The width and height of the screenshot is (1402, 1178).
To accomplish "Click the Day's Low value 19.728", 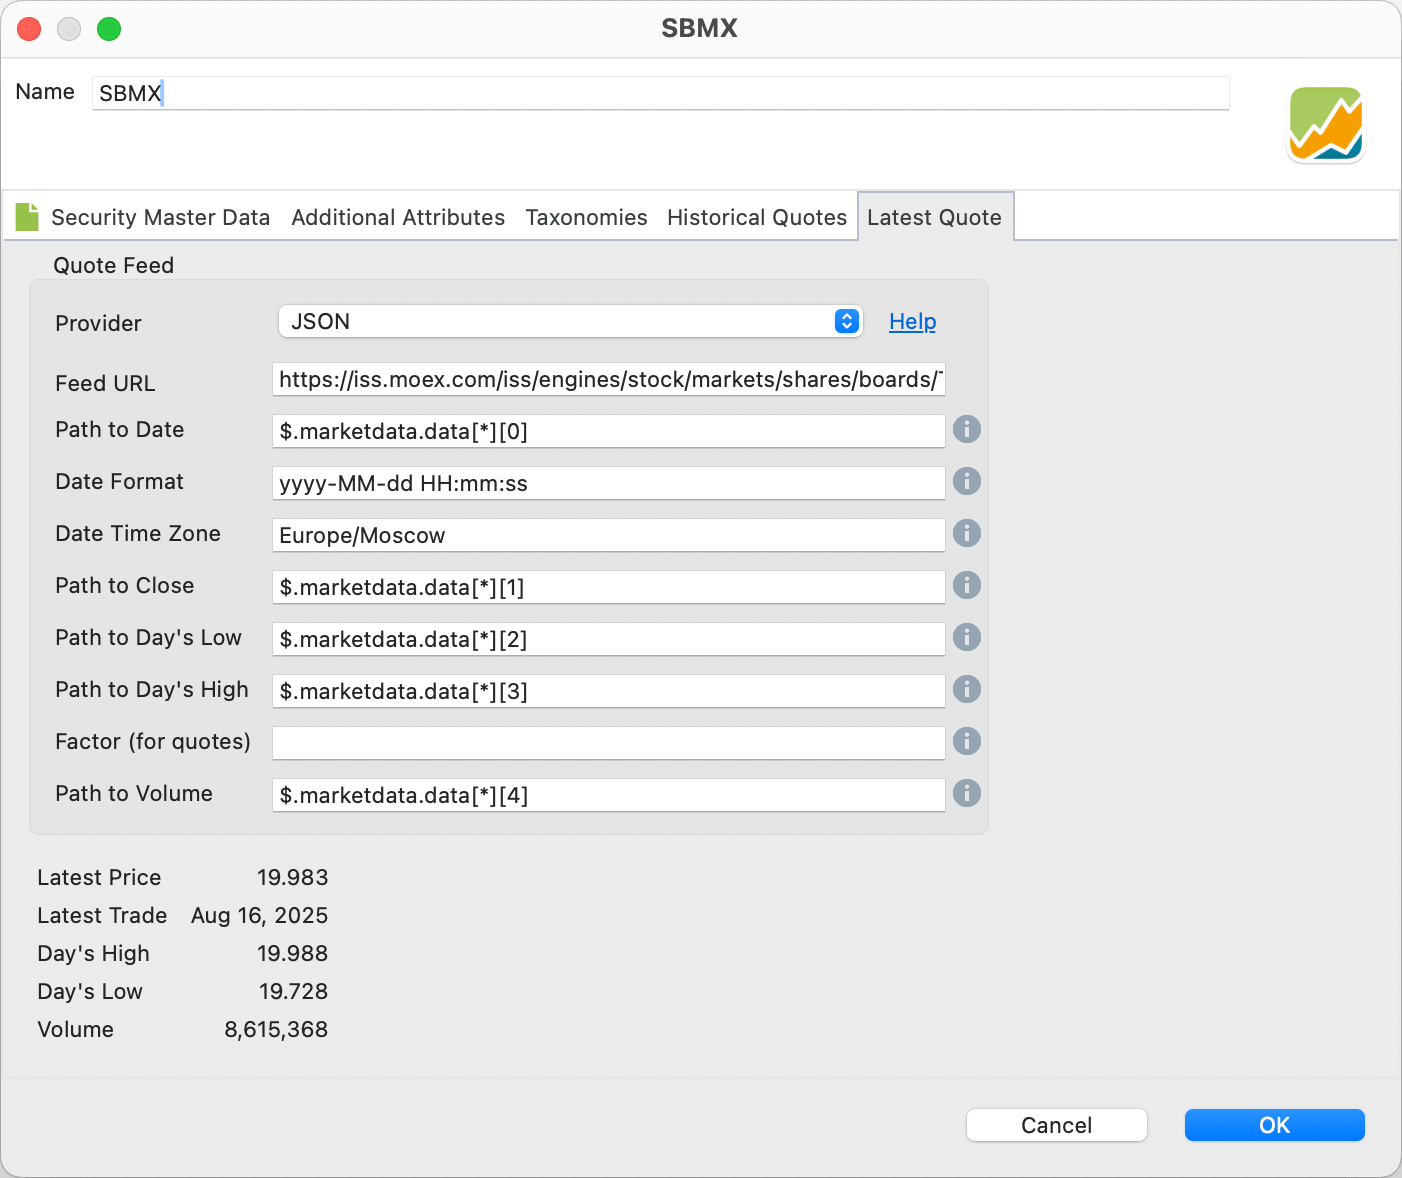I will [x=294, y=992].
